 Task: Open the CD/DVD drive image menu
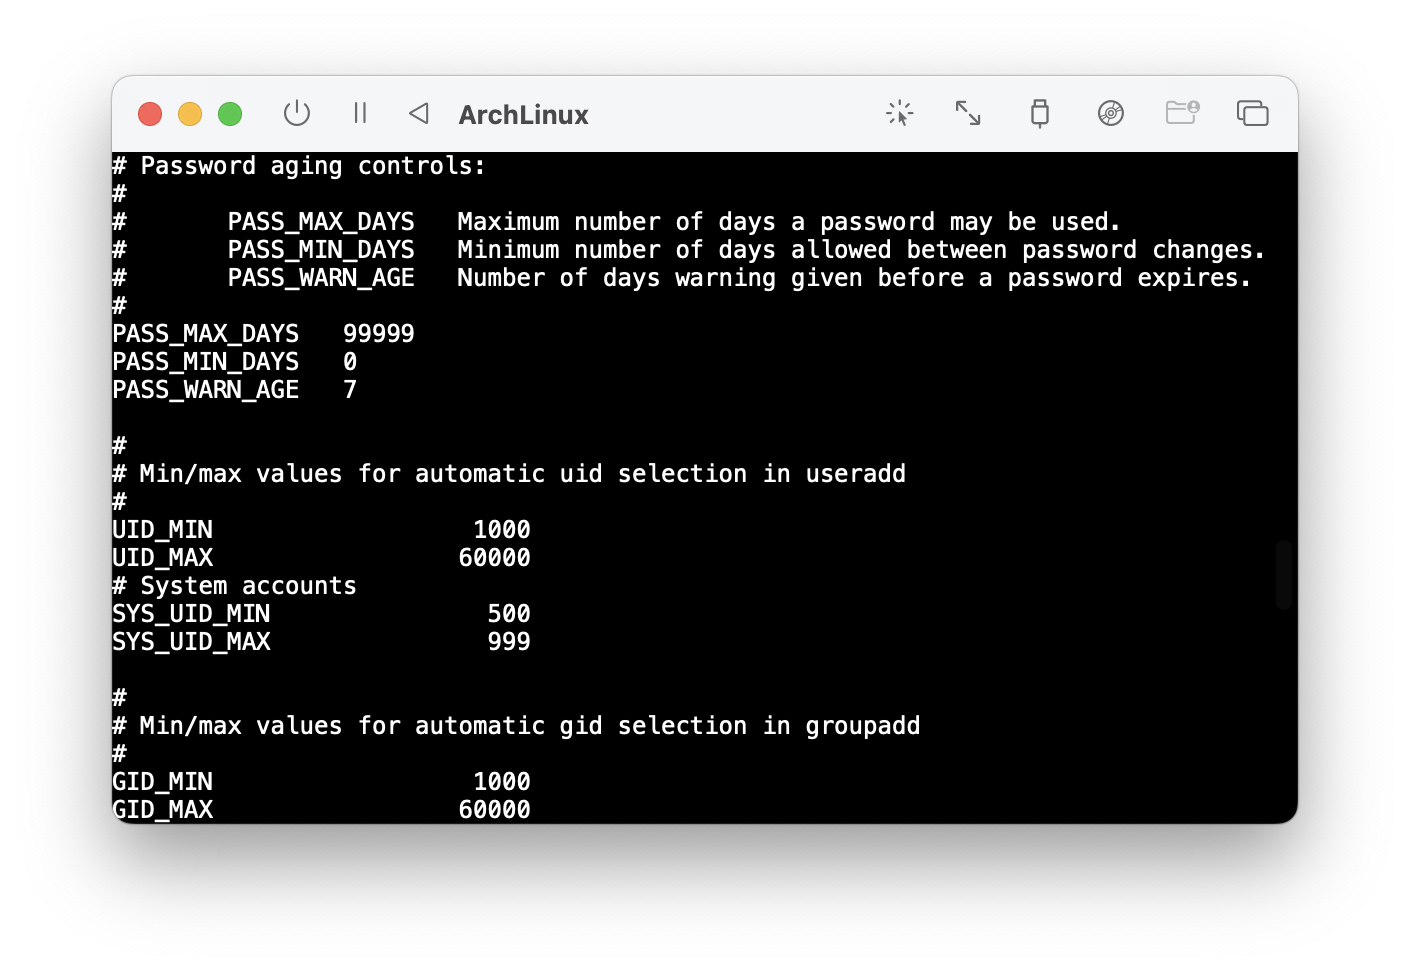coord(1110,114)
